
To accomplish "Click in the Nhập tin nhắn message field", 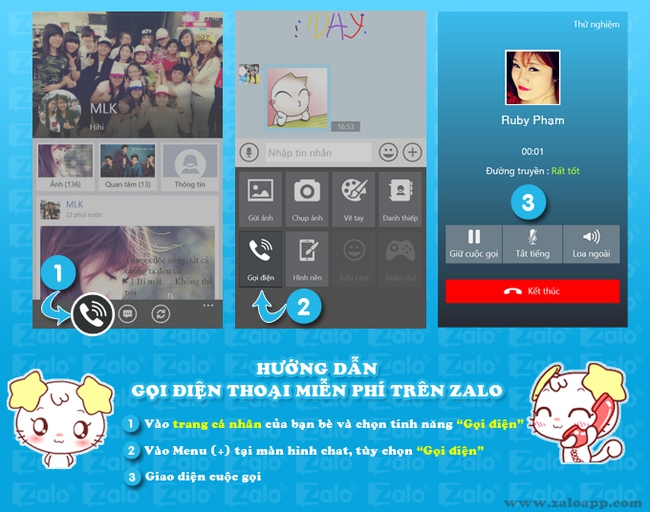I will tap(318, 153).
